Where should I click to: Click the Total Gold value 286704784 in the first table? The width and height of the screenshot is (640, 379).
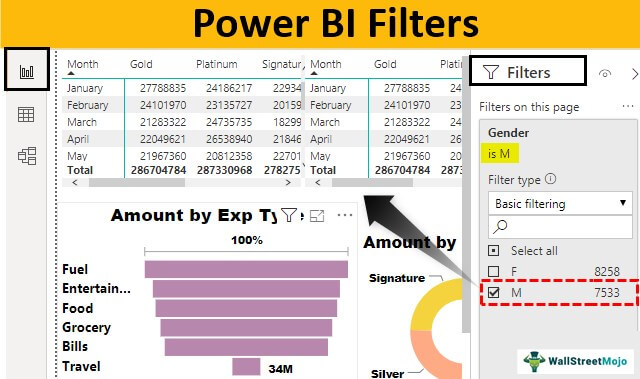tap(158, 170)
